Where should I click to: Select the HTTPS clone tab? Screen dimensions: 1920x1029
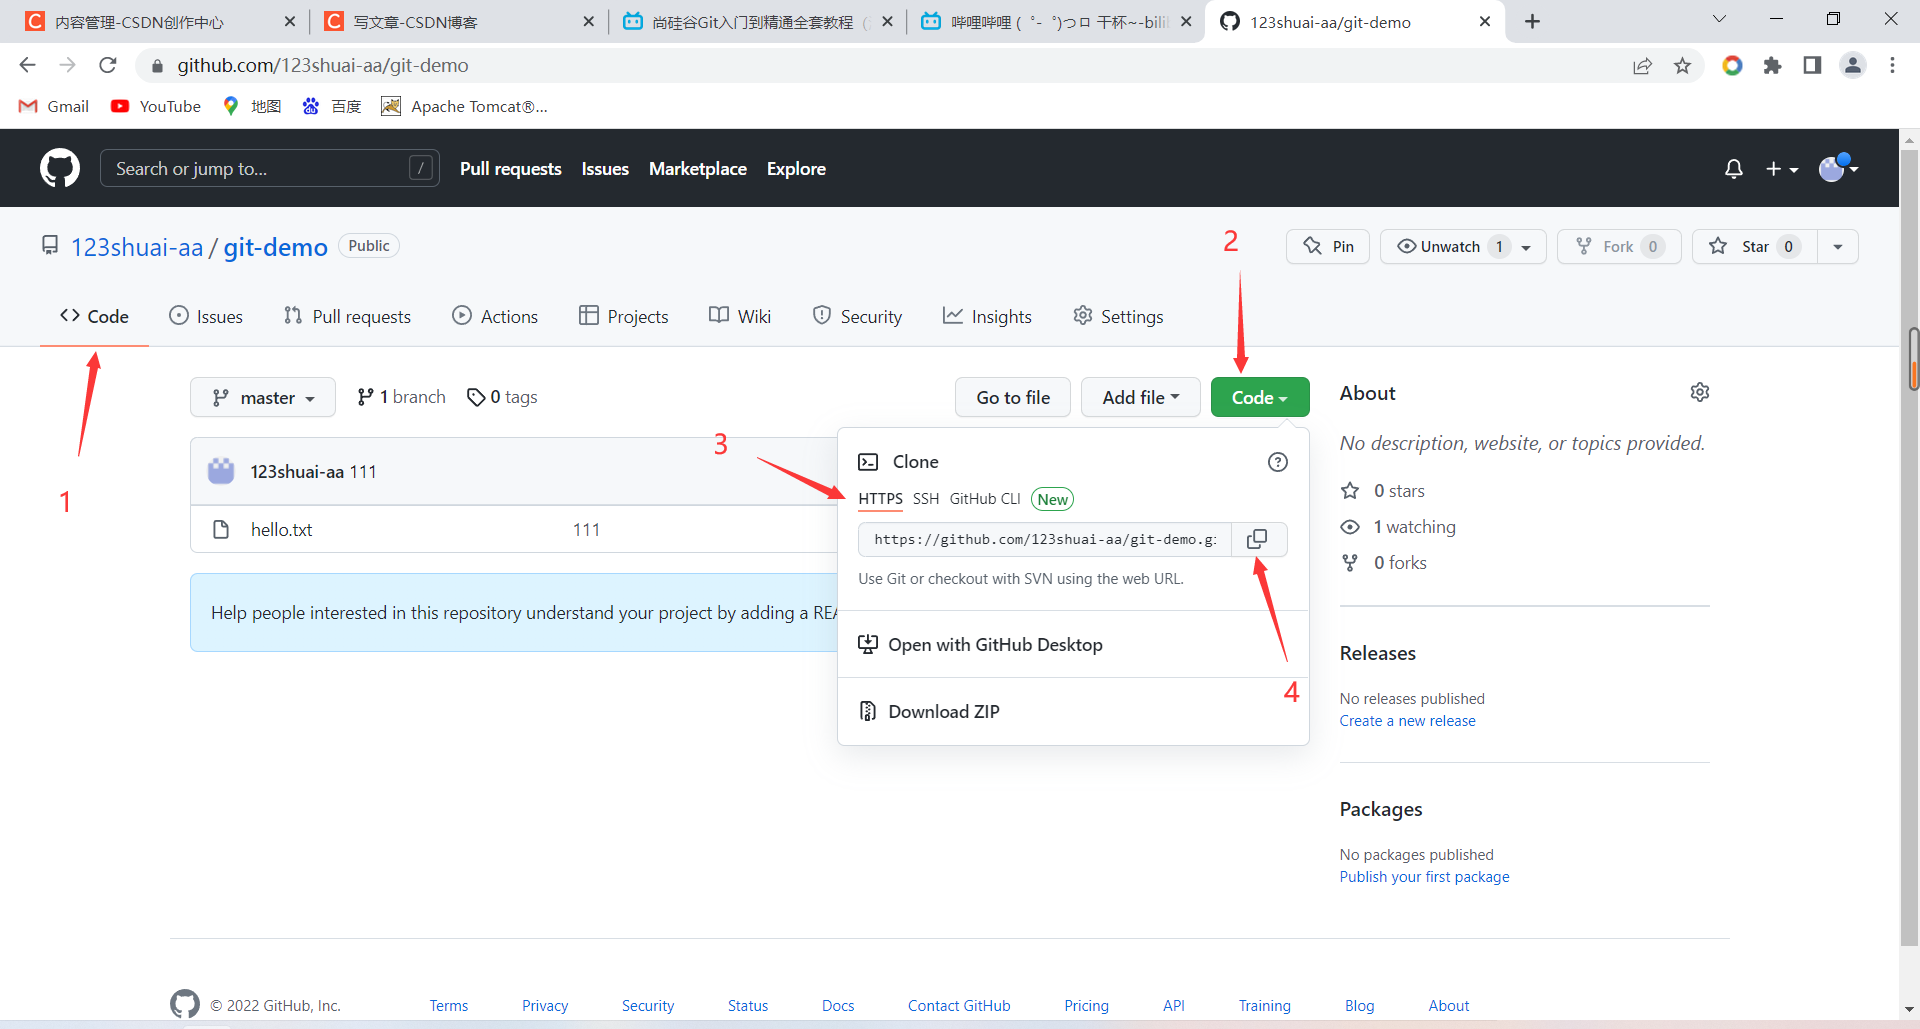(x=880, y=499)
